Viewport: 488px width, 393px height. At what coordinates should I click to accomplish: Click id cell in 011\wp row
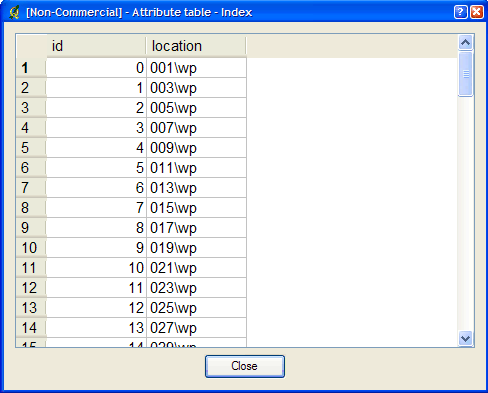[96, 168]
